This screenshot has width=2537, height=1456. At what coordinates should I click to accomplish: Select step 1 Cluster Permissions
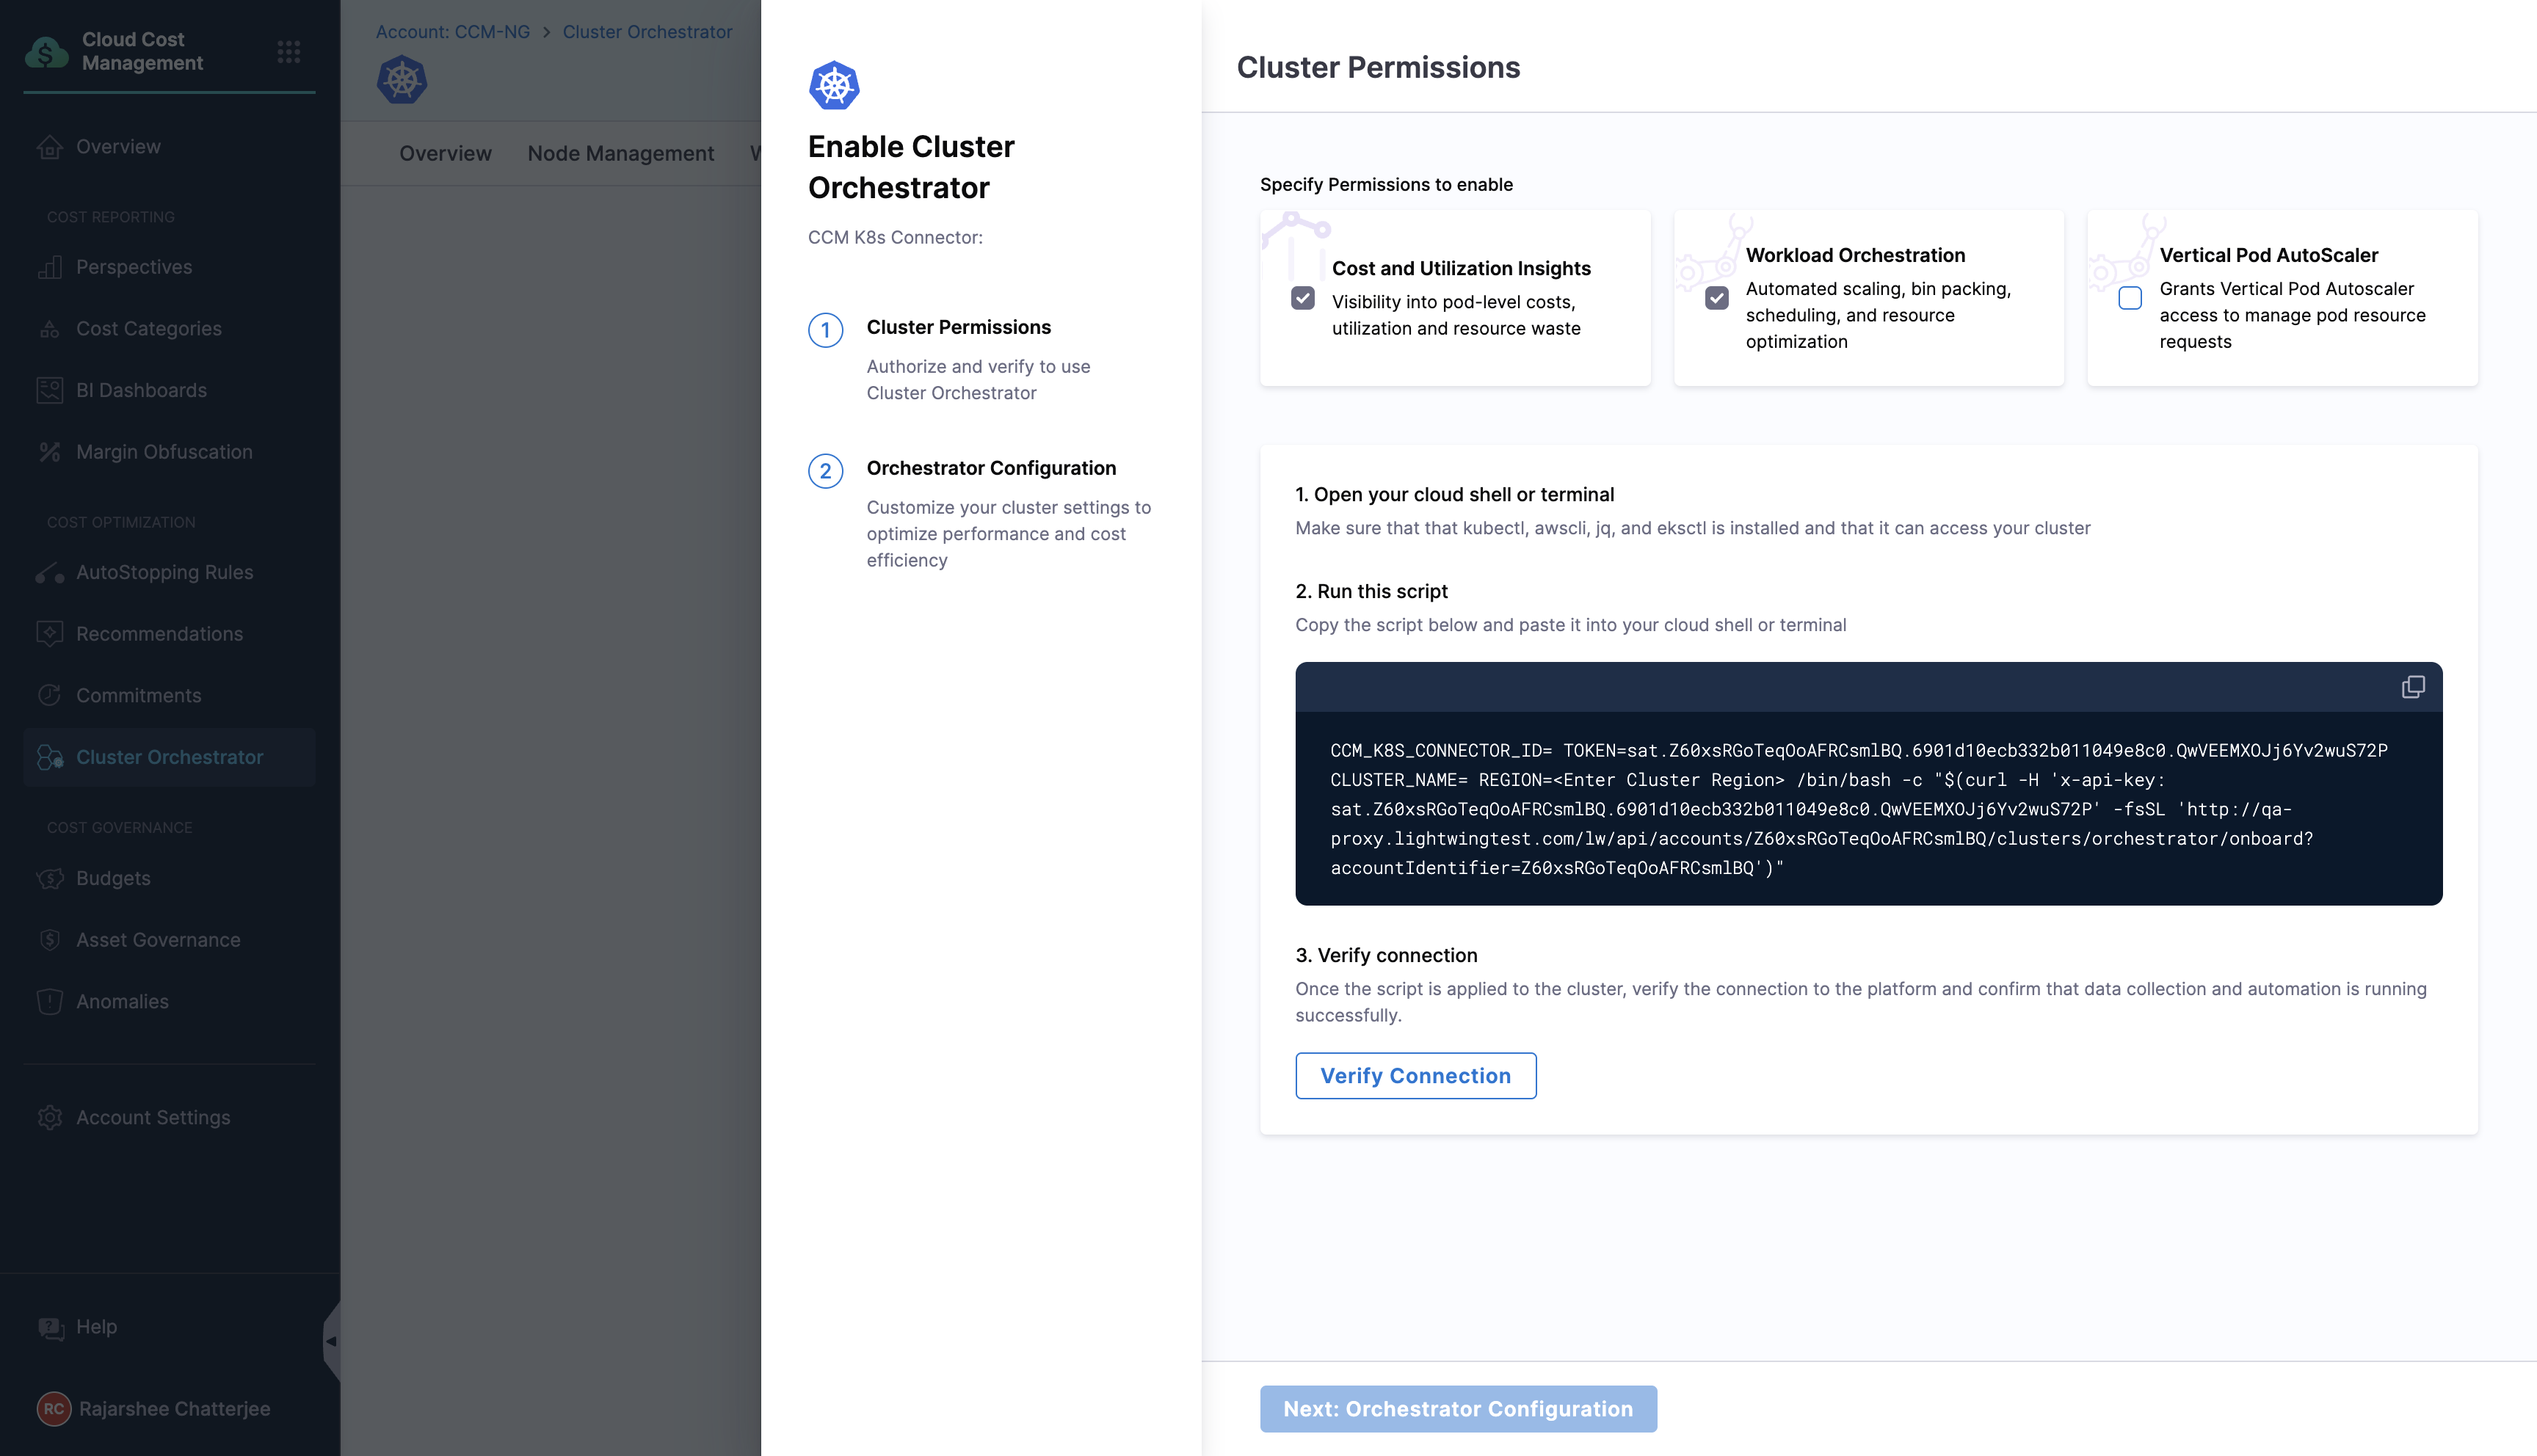(958, 327)
